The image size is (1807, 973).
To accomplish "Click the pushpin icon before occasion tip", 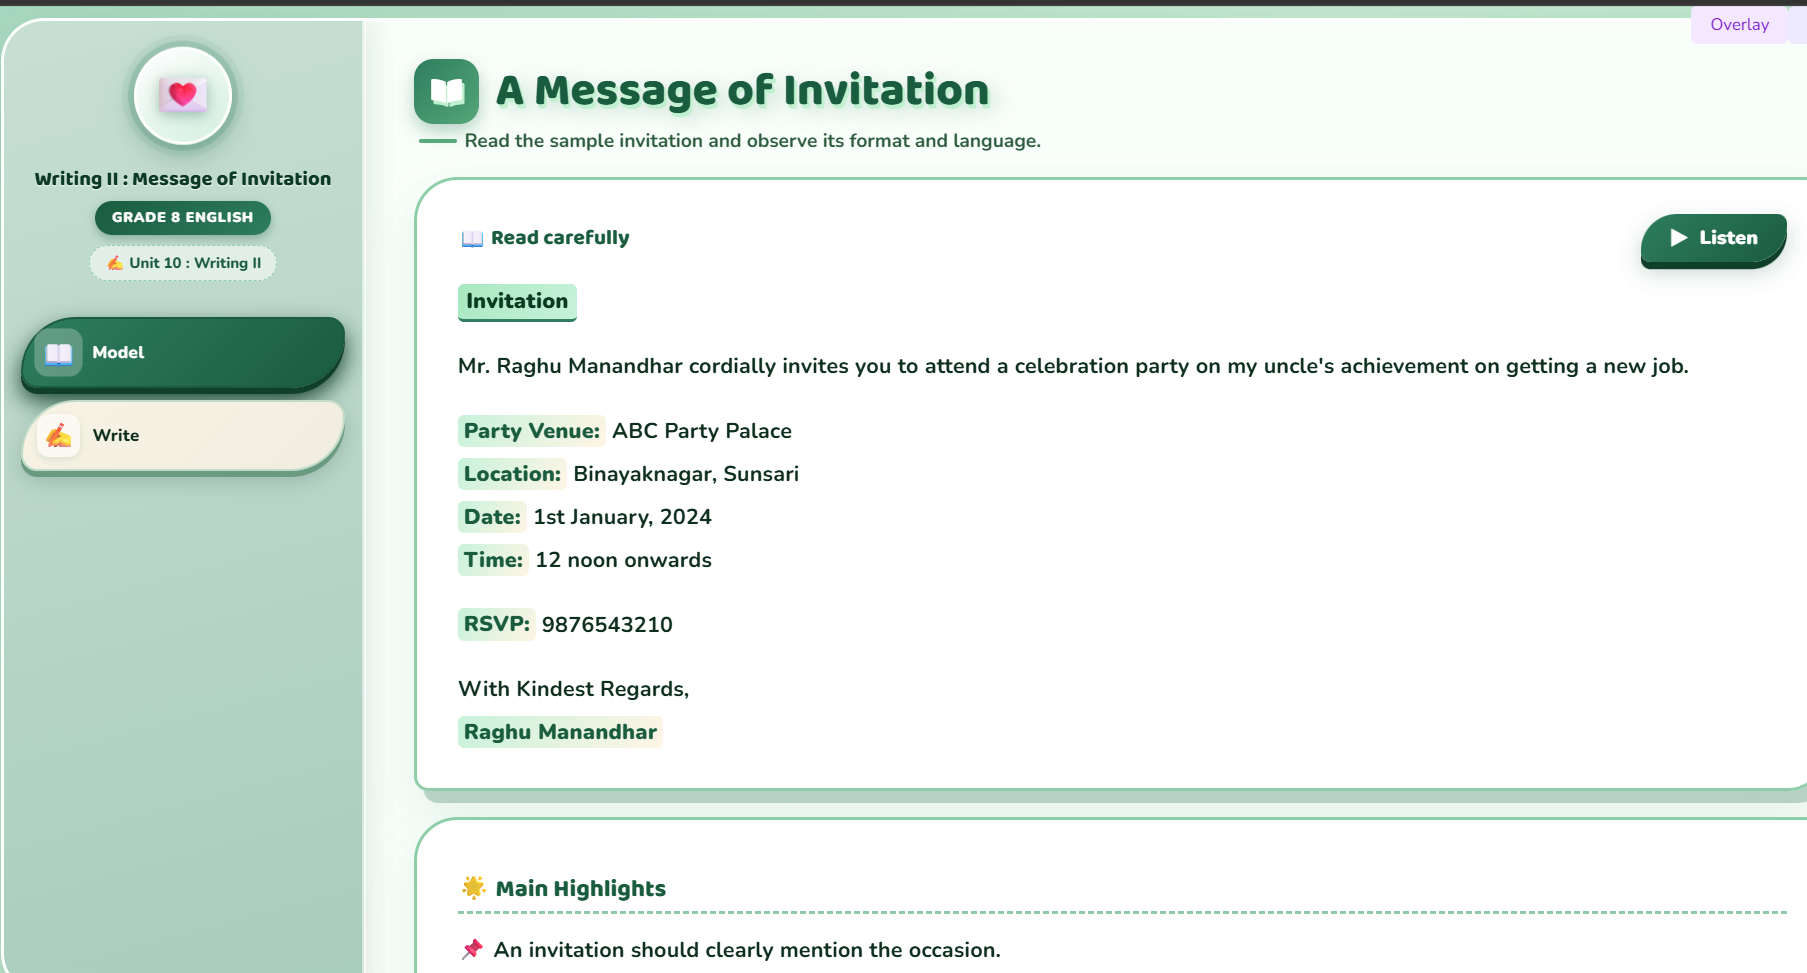I will (472, 949).
